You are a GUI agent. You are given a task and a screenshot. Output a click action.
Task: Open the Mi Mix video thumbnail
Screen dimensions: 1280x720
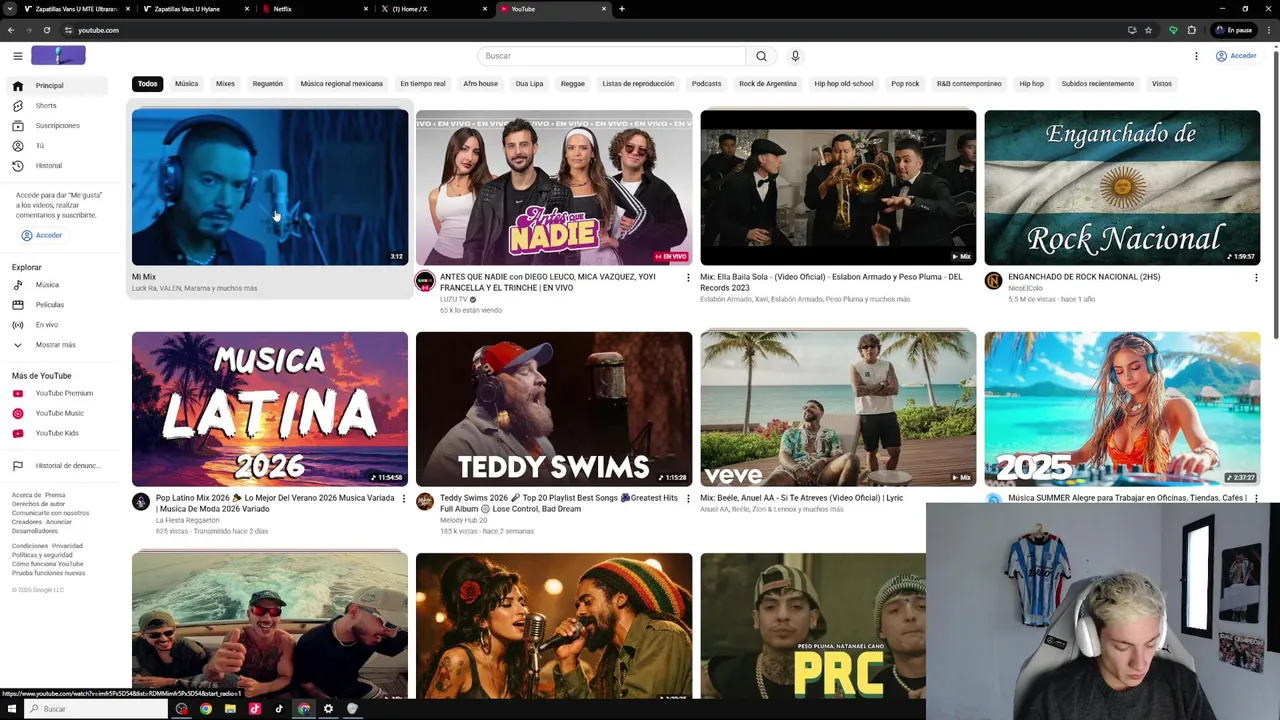click(x=270, y=187)
